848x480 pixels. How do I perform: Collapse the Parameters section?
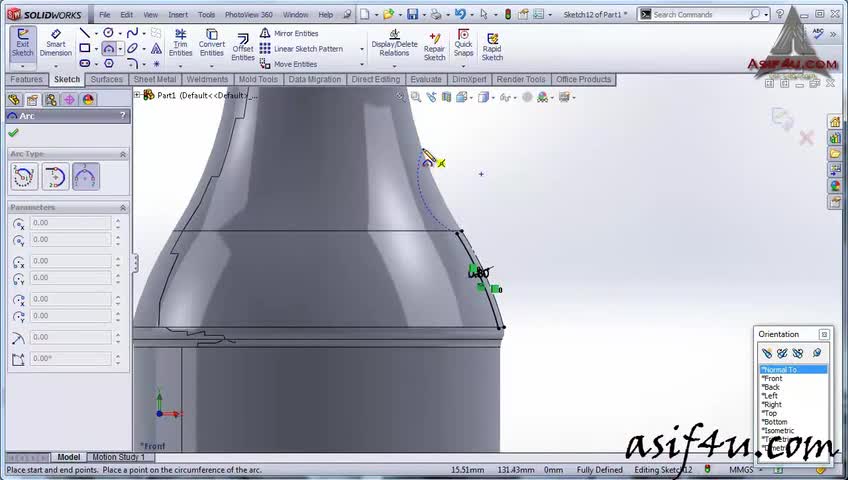(x=123, y=208)
